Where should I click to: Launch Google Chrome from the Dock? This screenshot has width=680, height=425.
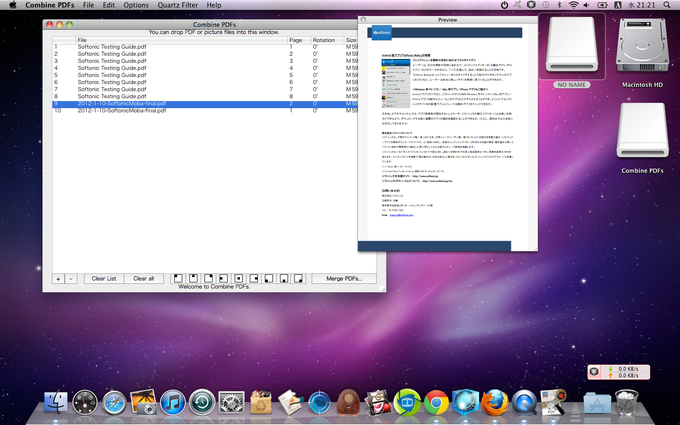point(436,403)
